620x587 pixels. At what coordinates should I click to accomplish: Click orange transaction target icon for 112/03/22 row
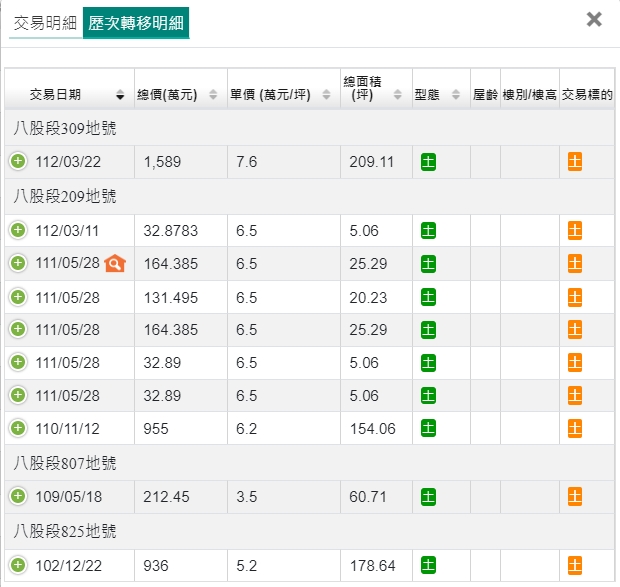coord(575,162)
